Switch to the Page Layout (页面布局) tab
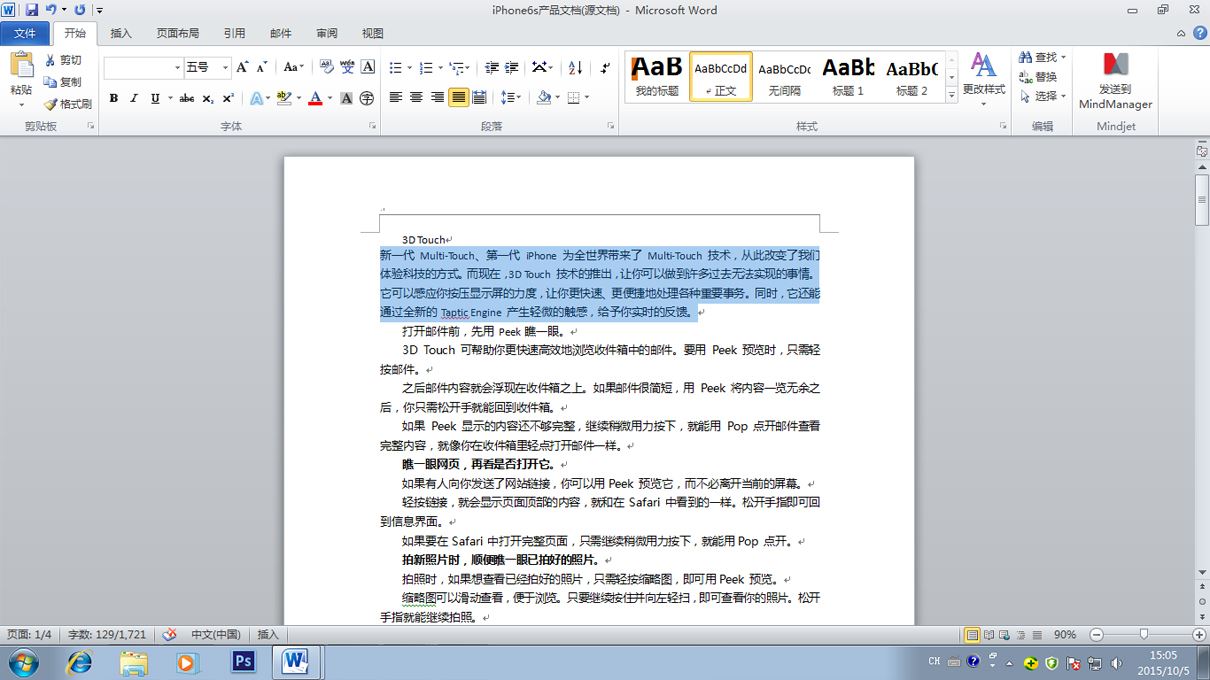This screenshot has width=1210, height=680. click(x=178, y=33)
